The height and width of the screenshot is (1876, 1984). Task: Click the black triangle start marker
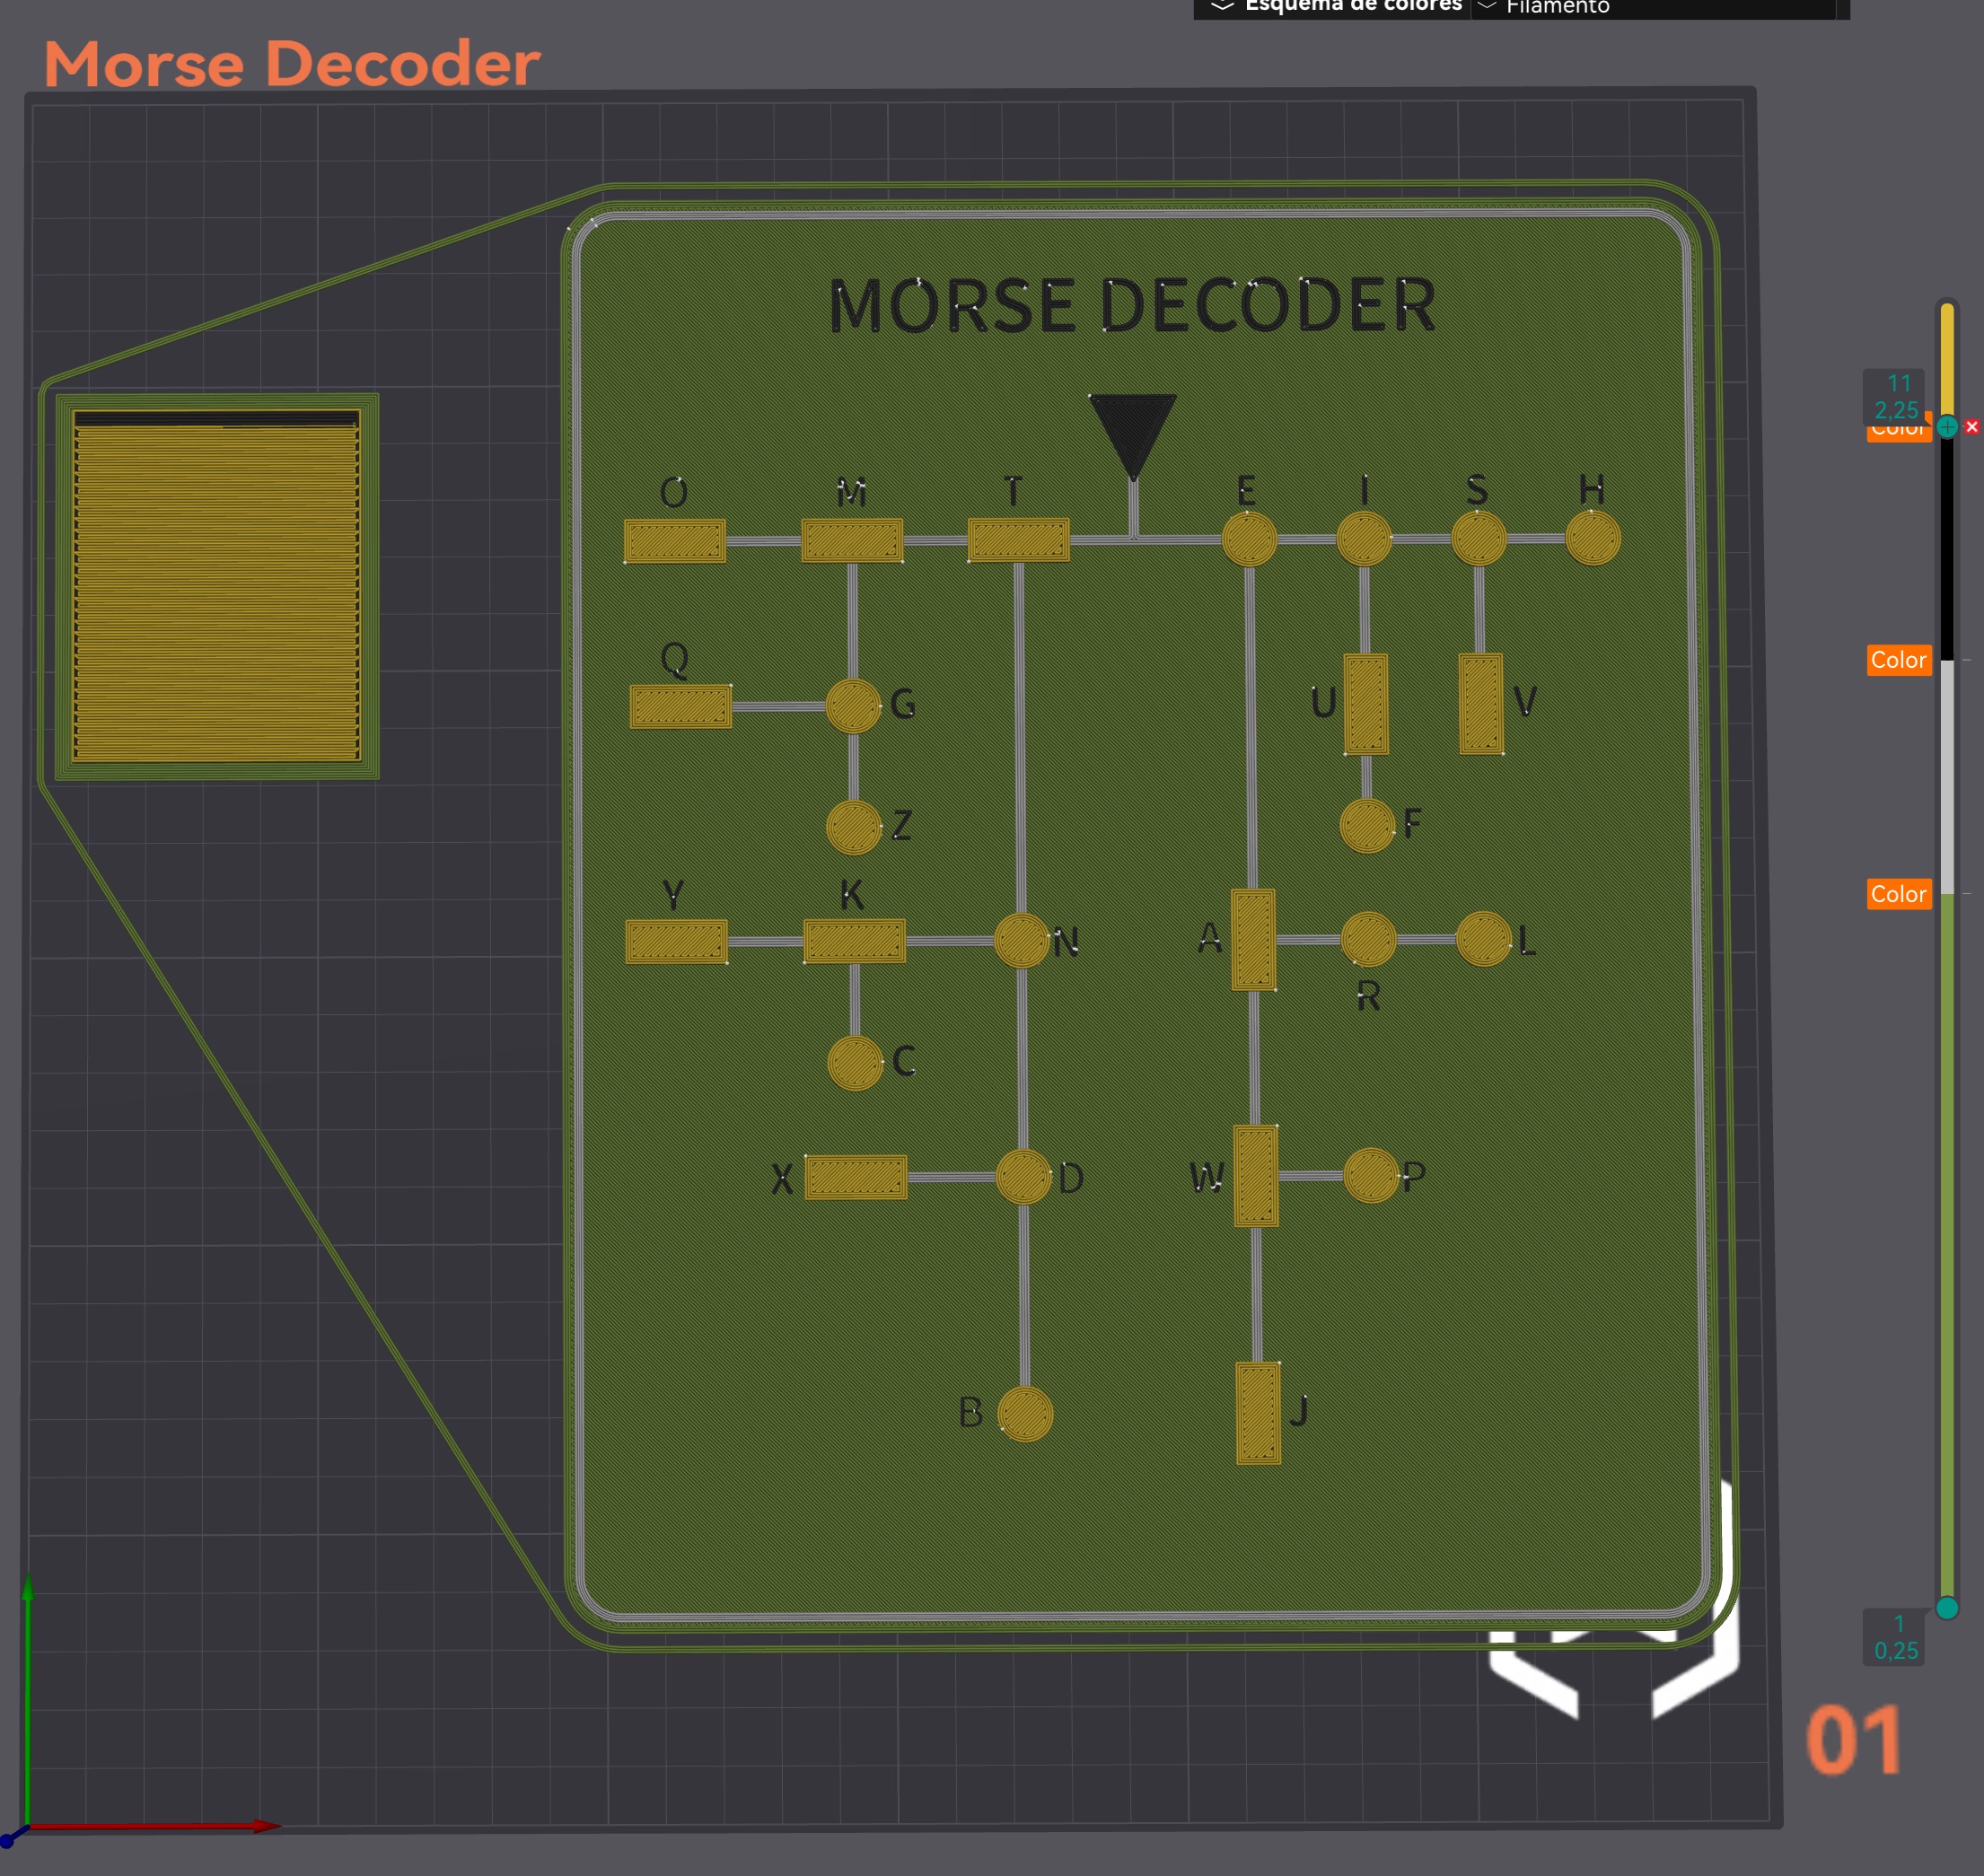coord(1132,437)
